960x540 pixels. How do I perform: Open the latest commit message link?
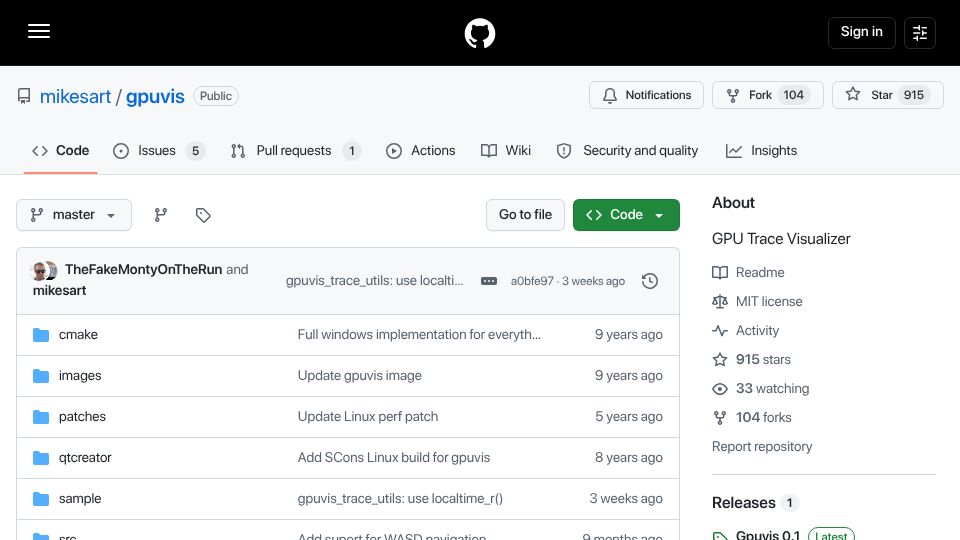point(375,281)
